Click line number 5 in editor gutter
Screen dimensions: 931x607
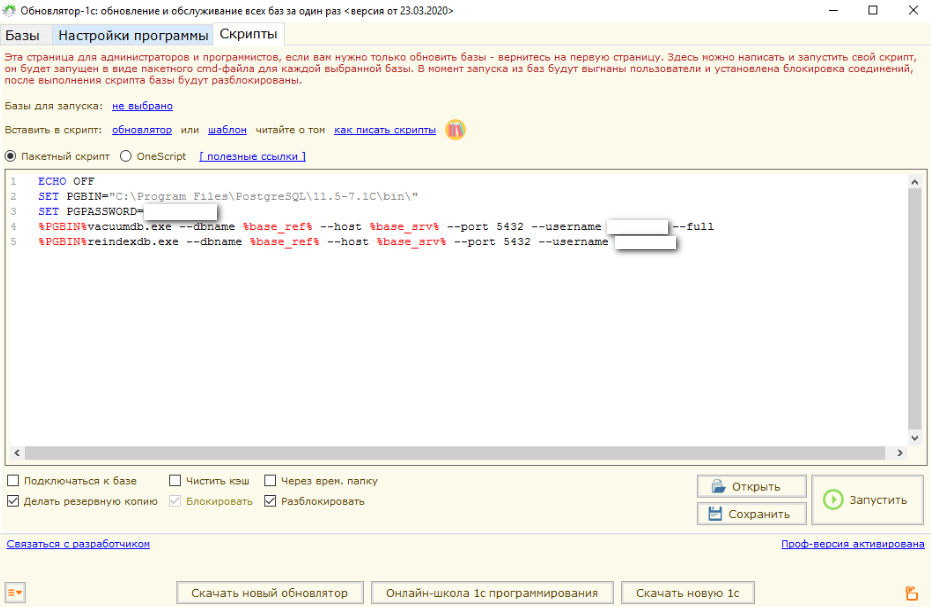pyautogui.click(x=13, y=242)
